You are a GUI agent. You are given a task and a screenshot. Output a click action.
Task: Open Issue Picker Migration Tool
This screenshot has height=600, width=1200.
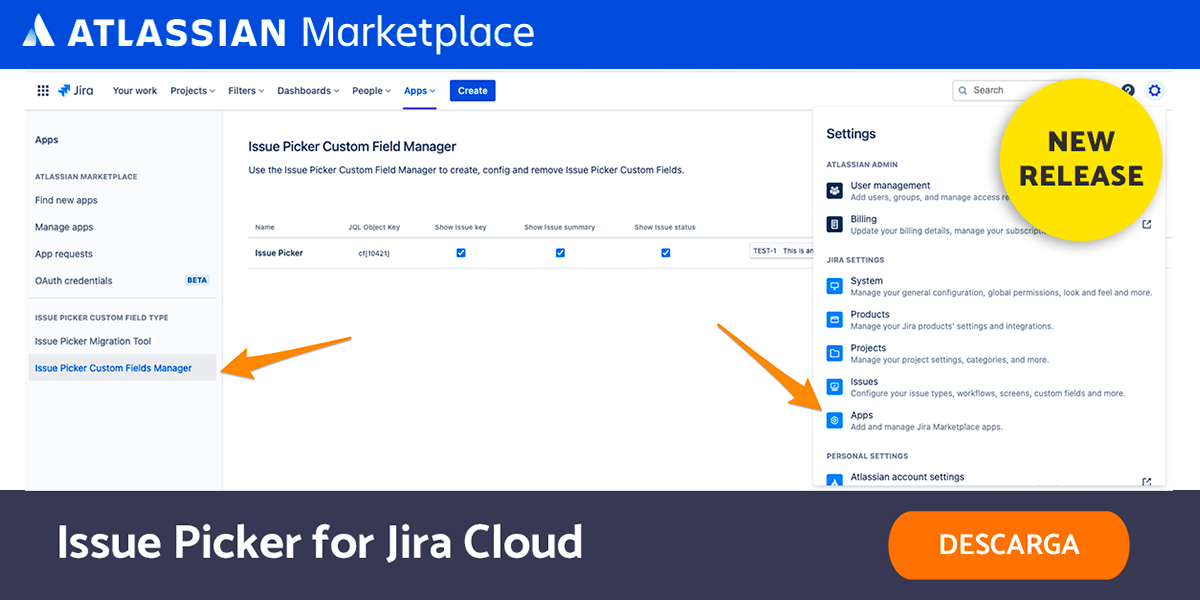coord(93,341)
